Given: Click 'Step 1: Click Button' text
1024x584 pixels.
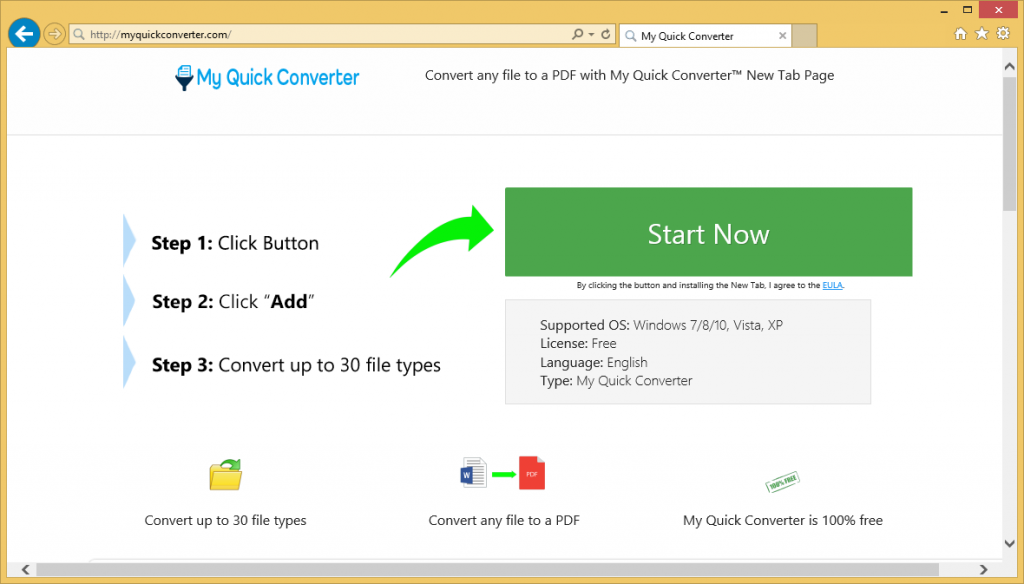Looking at the screenshot, I should (x=235, y=243).
